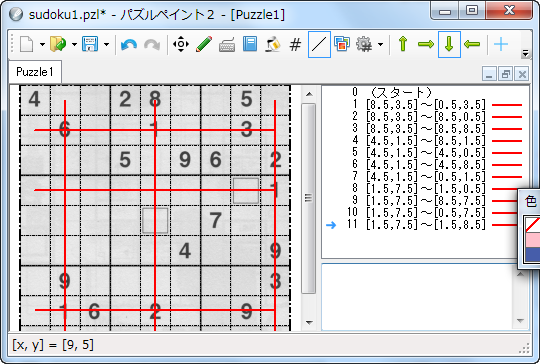Screen dimensions: 540x364
Task: Pick the no-color slashed swatch
Action: [532, 225]
